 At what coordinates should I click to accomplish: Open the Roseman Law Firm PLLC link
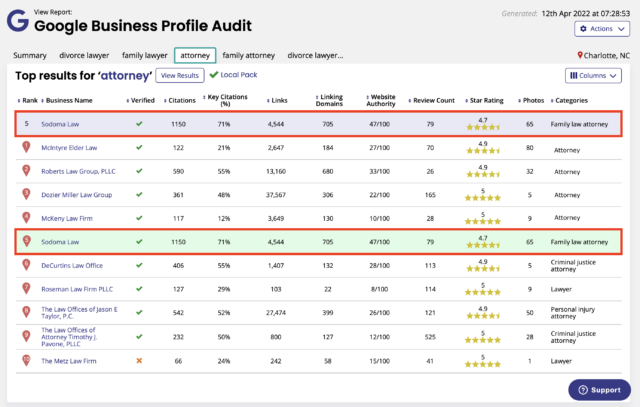tap(77, 289)
